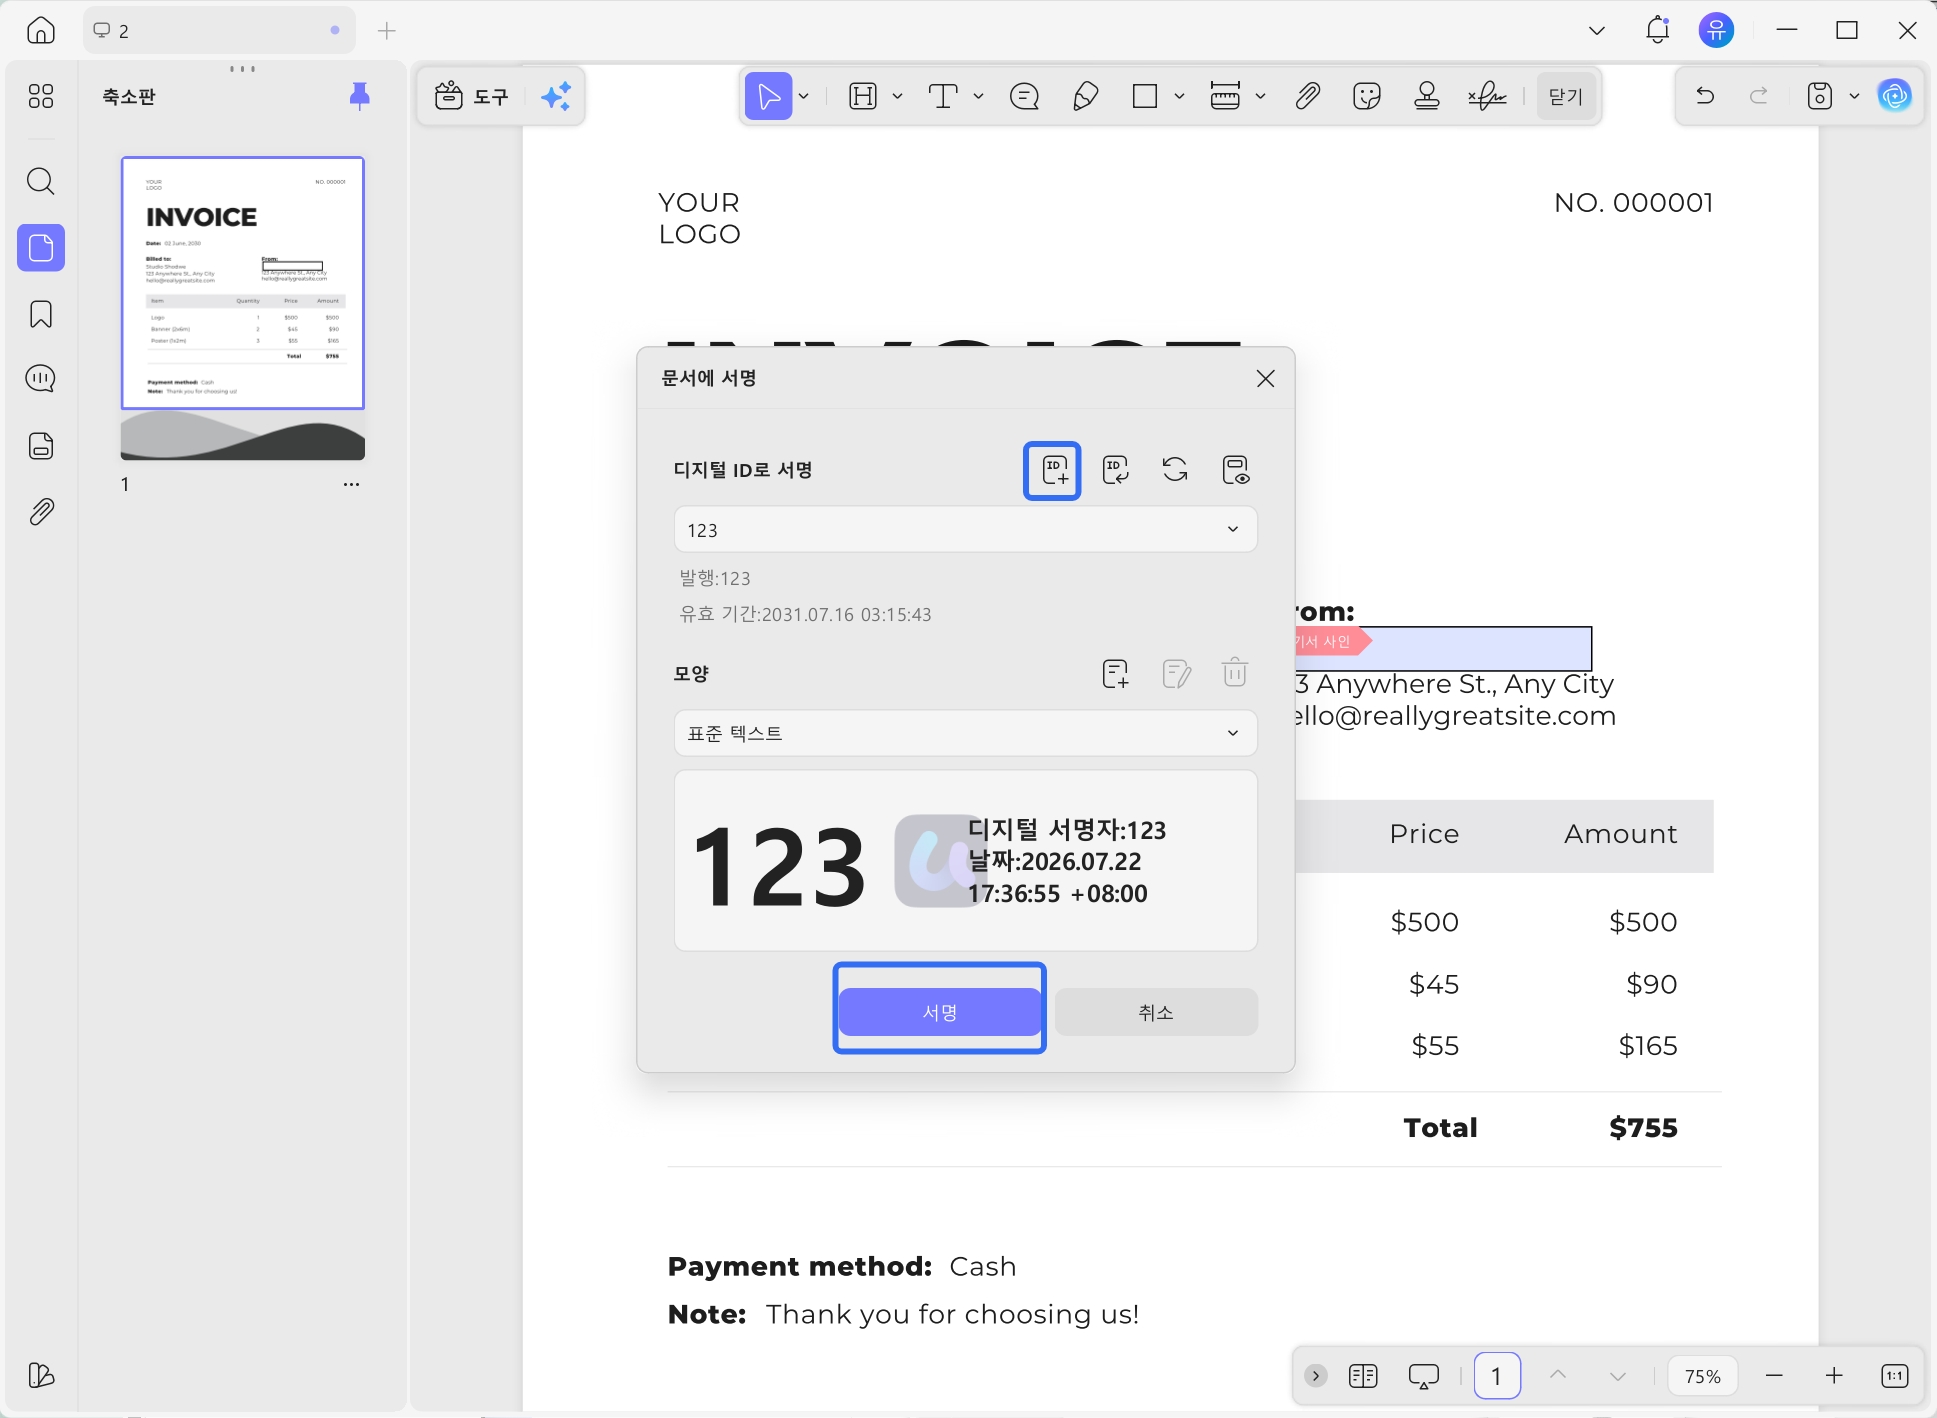1937x1418 pixels.
Task: Start slideshow presentation mode
Action: (x=1423, y=1377)
